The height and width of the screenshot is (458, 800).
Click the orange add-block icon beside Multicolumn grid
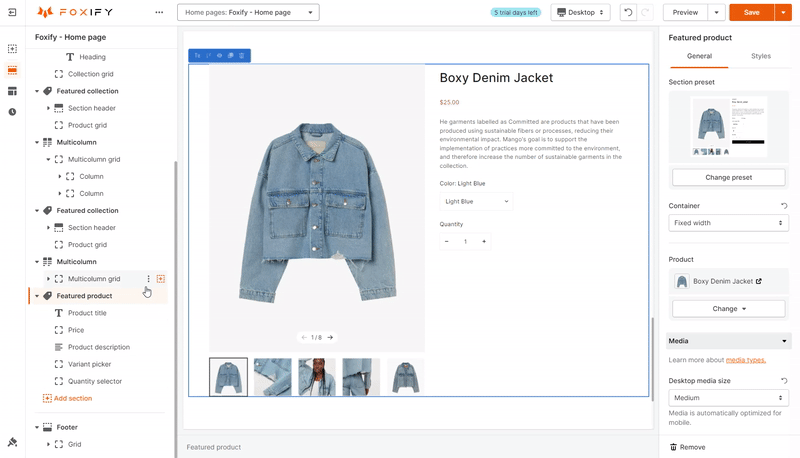[x=161, y=279]
